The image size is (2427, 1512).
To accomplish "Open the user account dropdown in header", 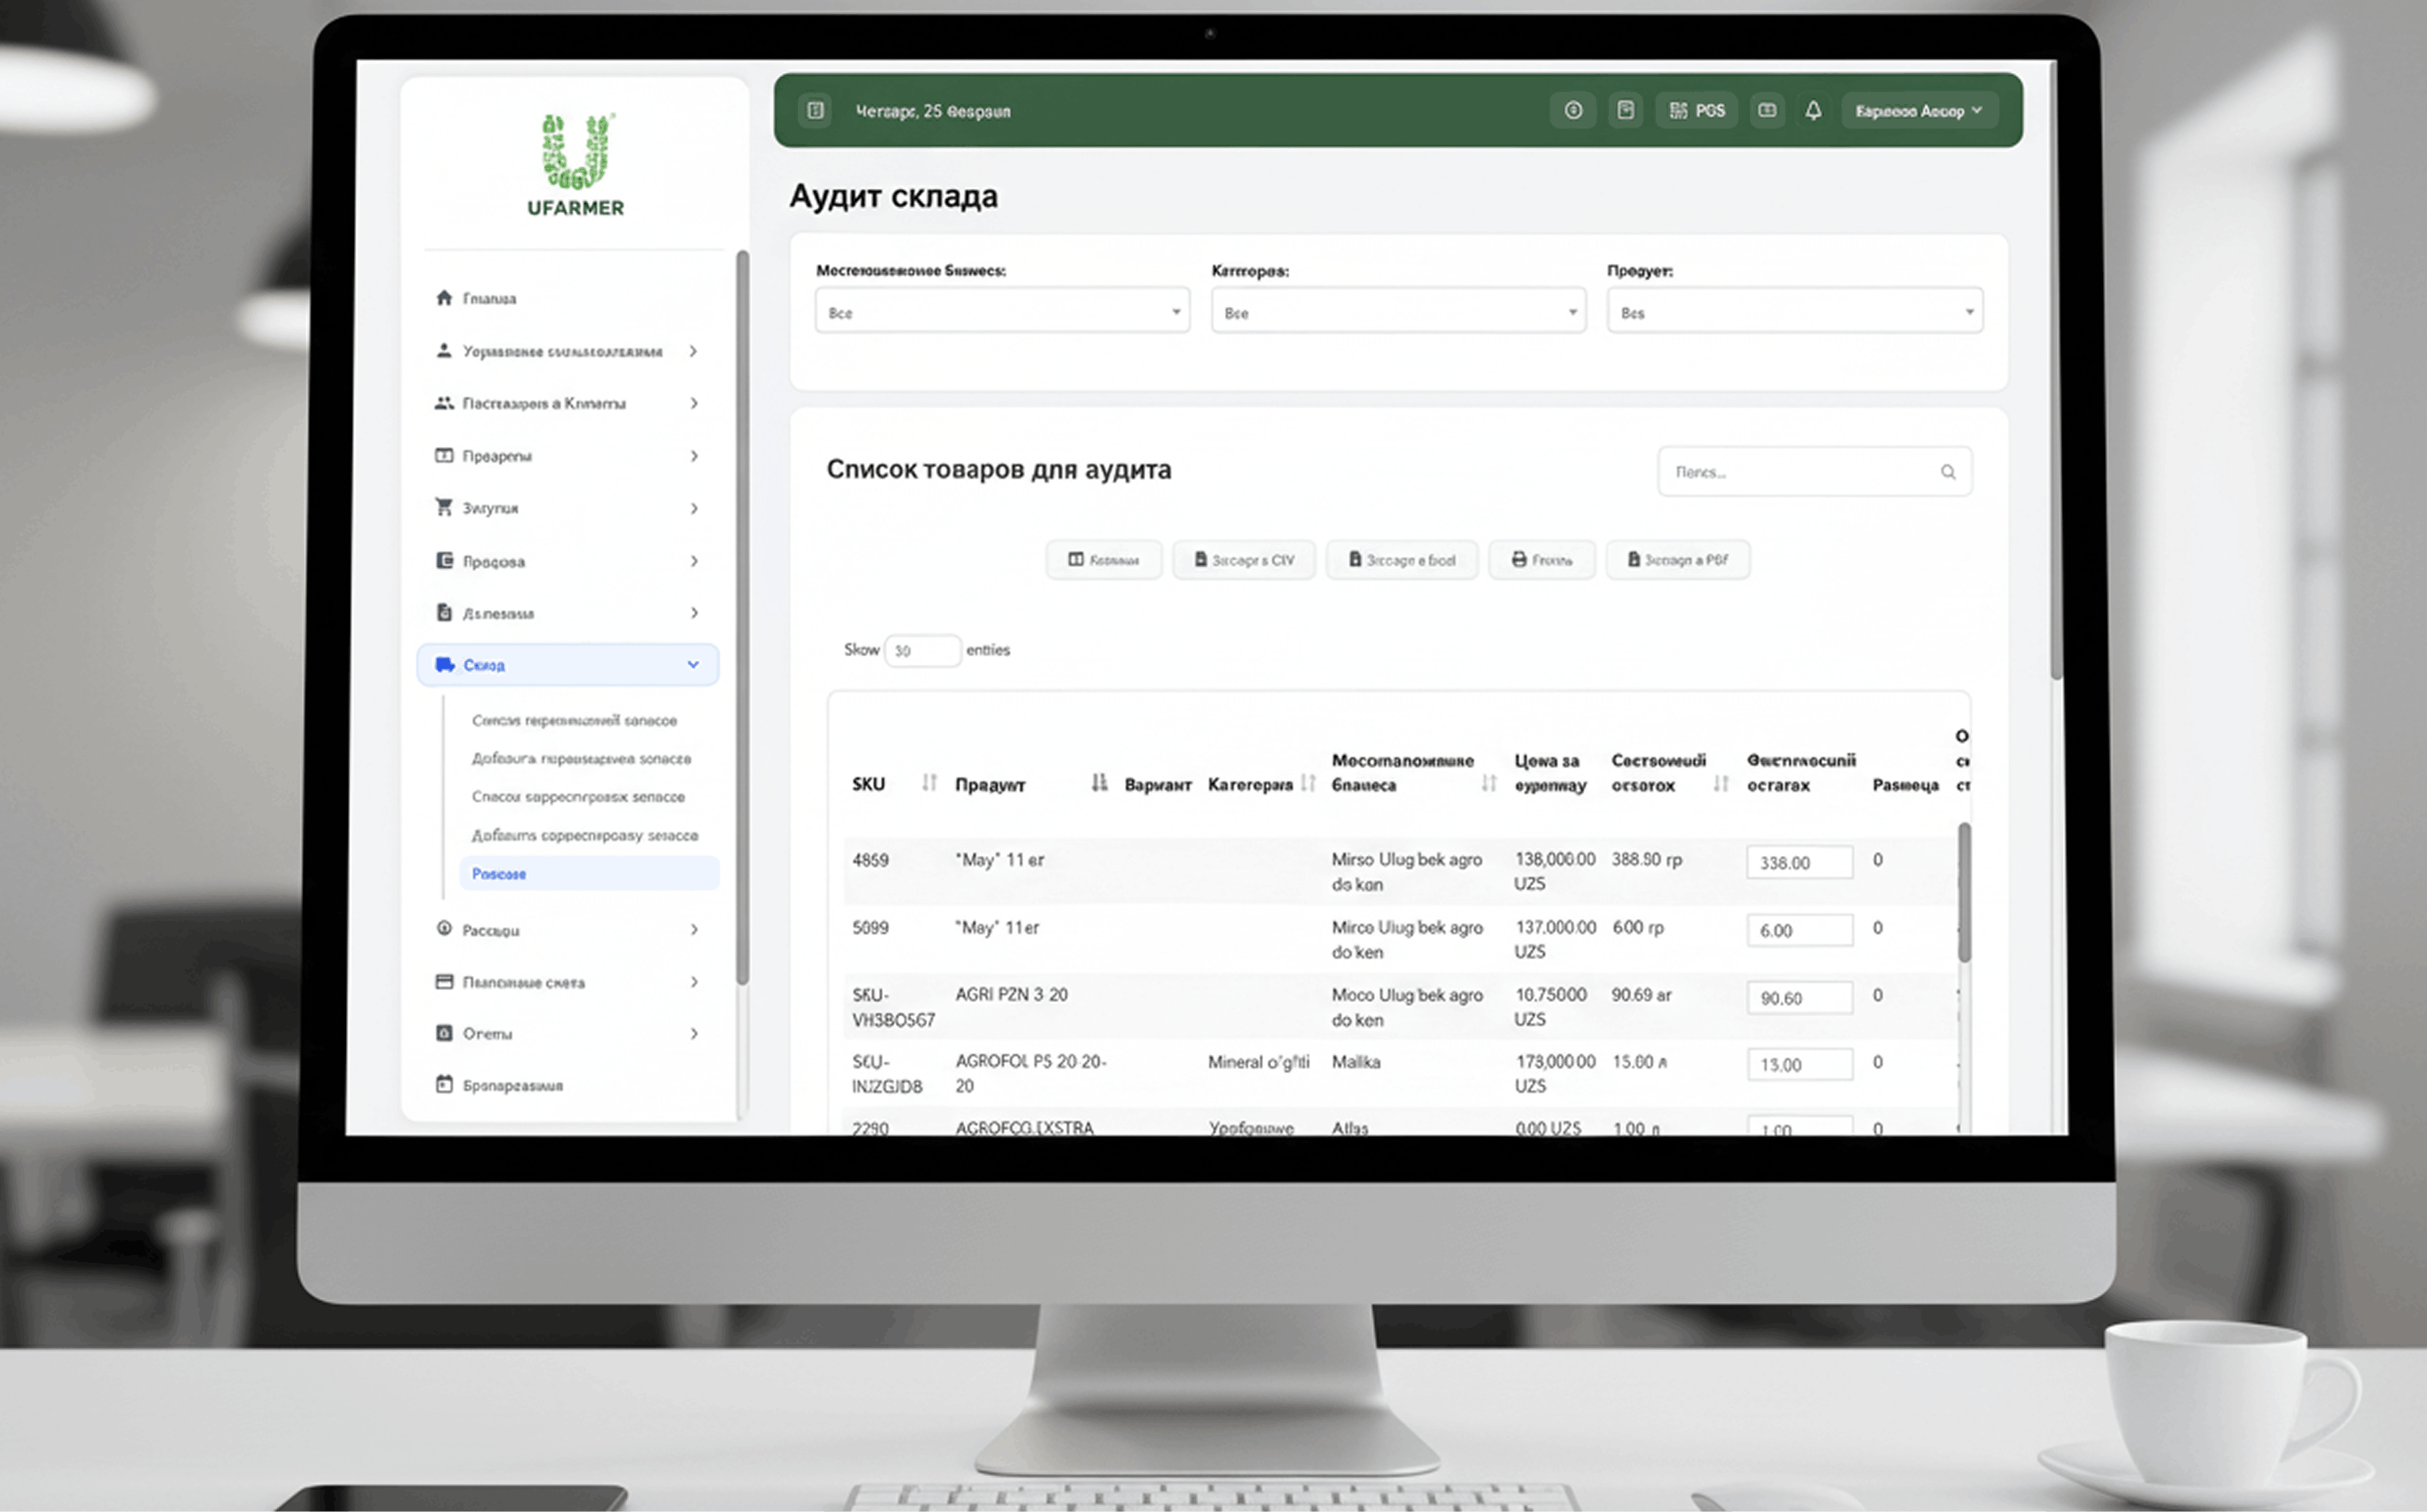I will tap(1918, 111).
